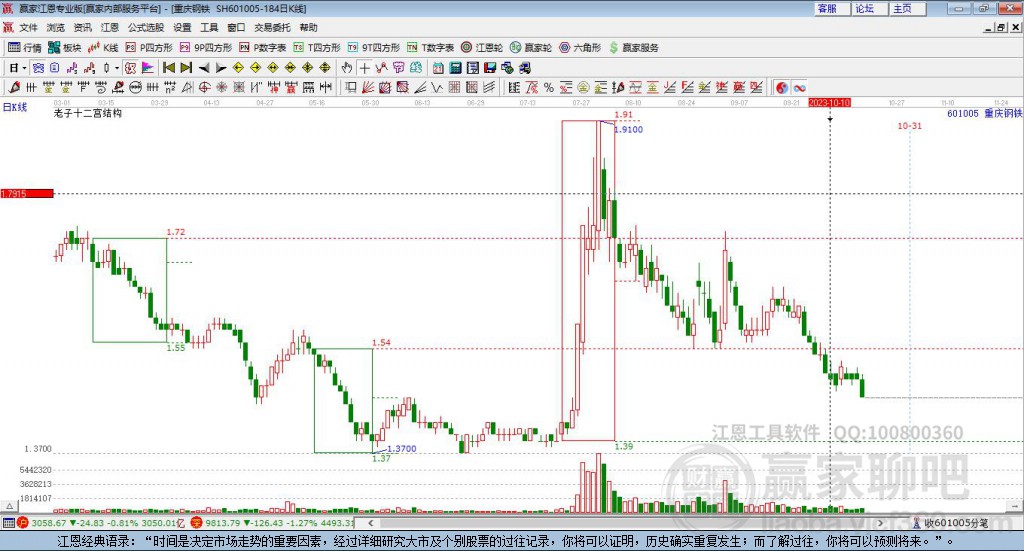Click the 10-31 date annotation
This screenshot has width=1024, height=551.
point(909,126)
